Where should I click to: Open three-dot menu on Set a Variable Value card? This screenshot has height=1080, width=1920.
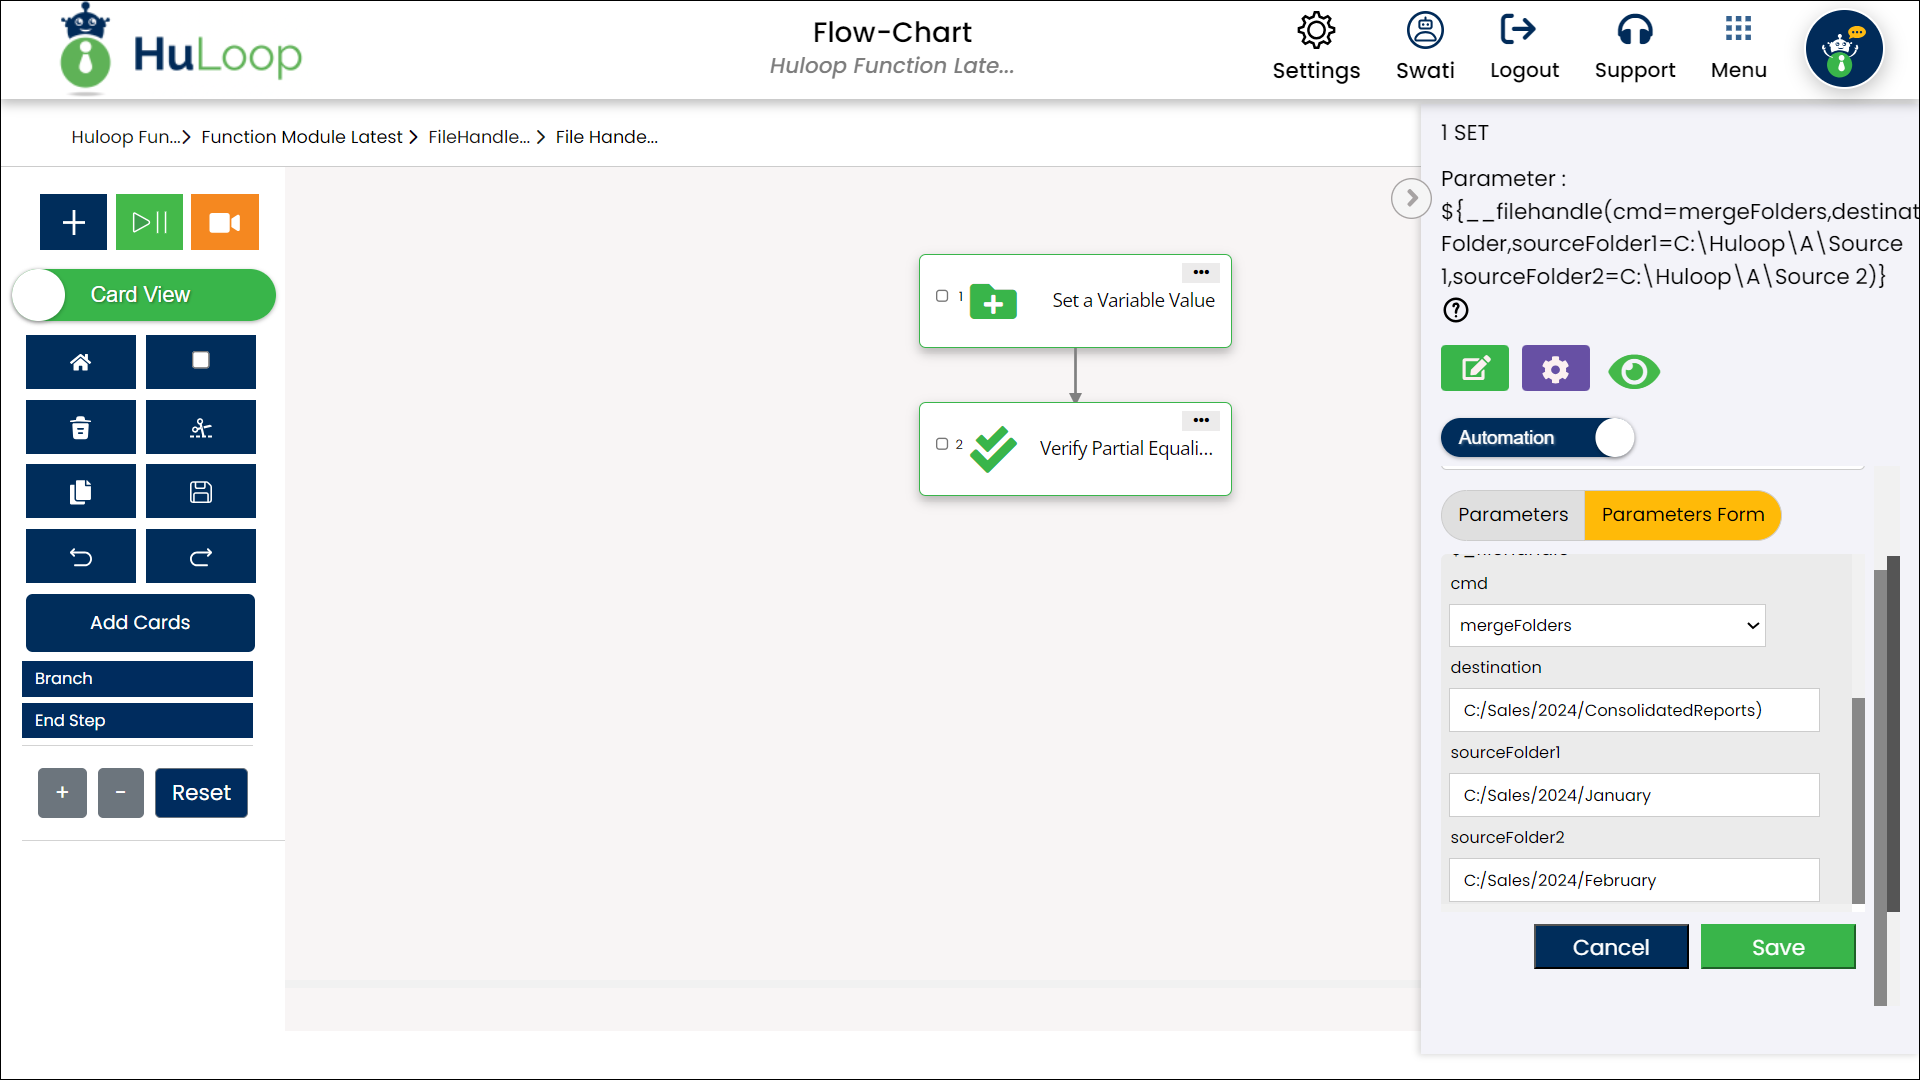pyautogui.click(x=1201, y=273)
